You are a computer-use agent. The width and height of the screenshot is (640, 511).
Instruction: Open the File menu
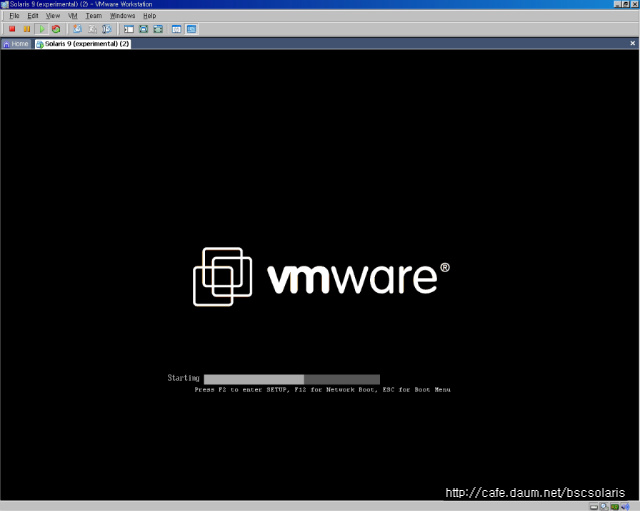14,16
